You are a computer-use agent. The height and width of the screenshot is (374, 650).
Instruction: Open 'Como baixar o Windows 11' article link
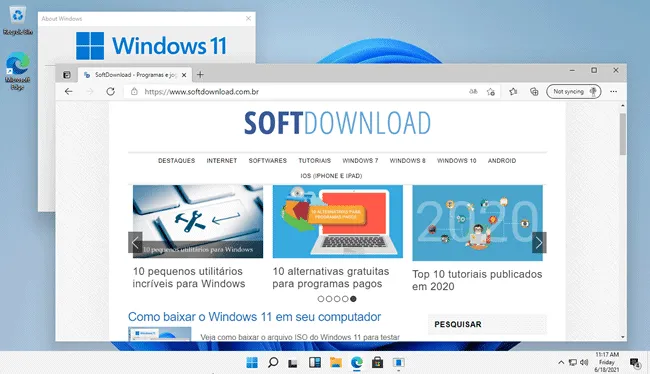255,317
